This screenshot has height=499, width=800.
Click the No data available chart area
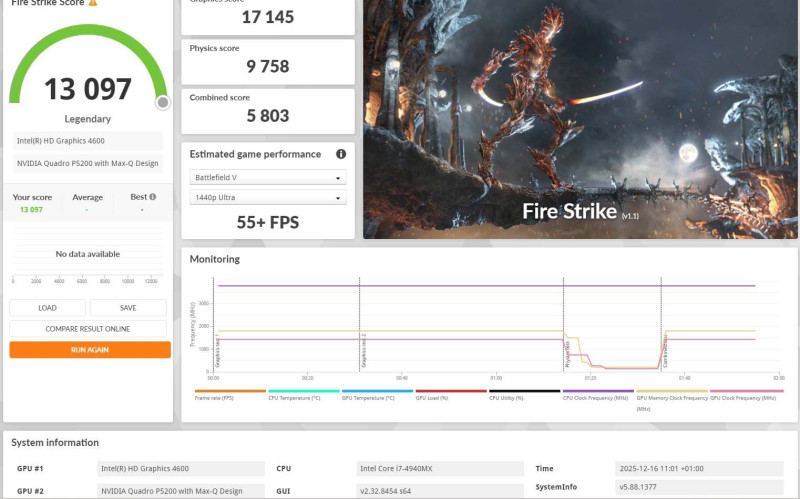coord(88,254)
